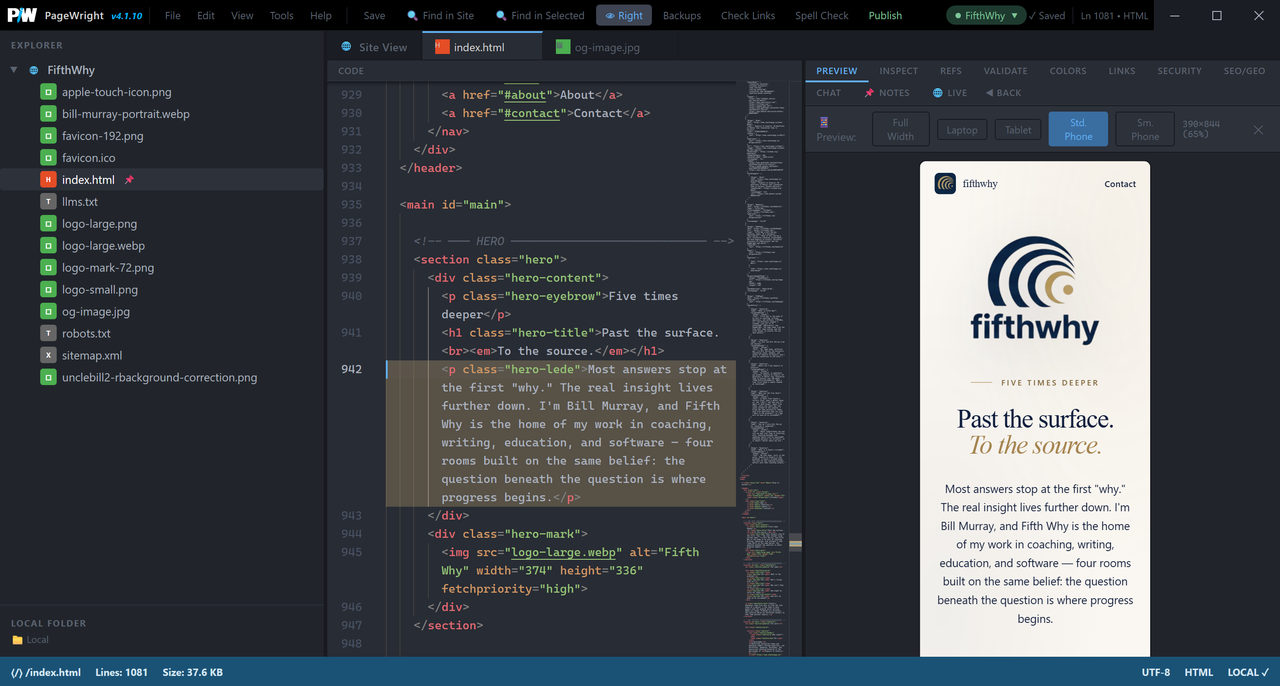Select the Std. Phone preview size
This screenshot has width=1280, height=686.
1078,130
